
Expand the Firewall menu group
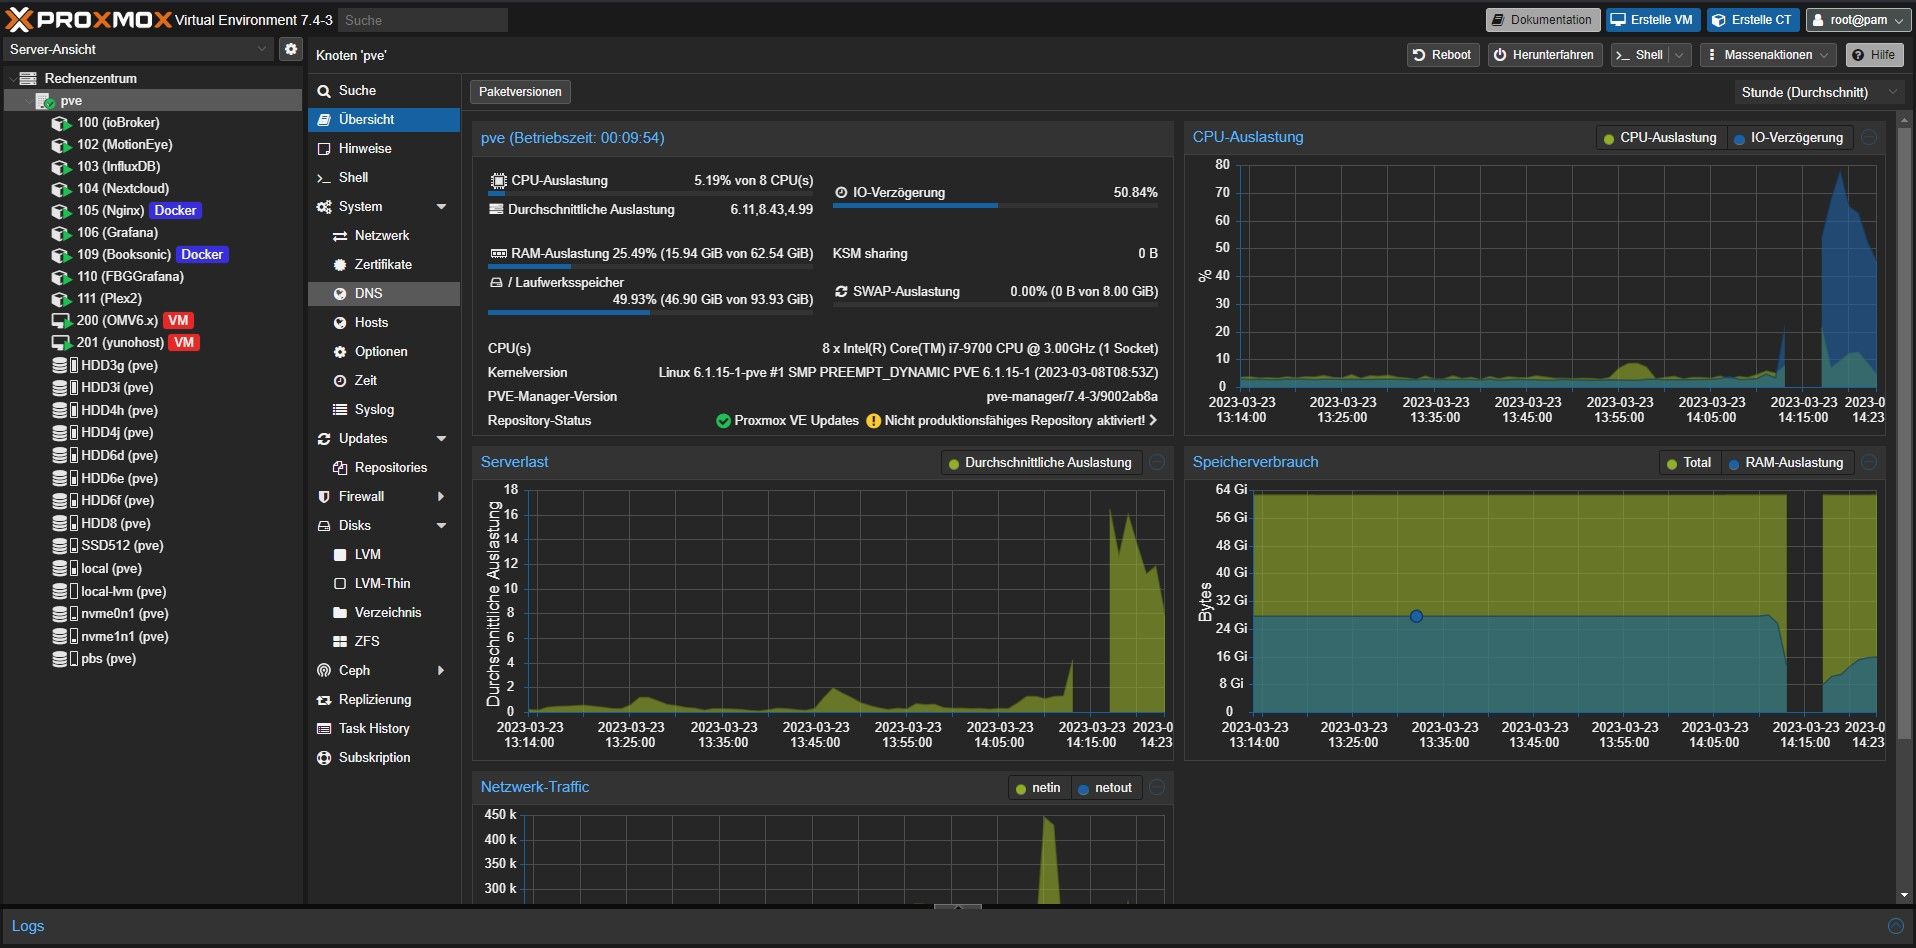coord(441,497)
